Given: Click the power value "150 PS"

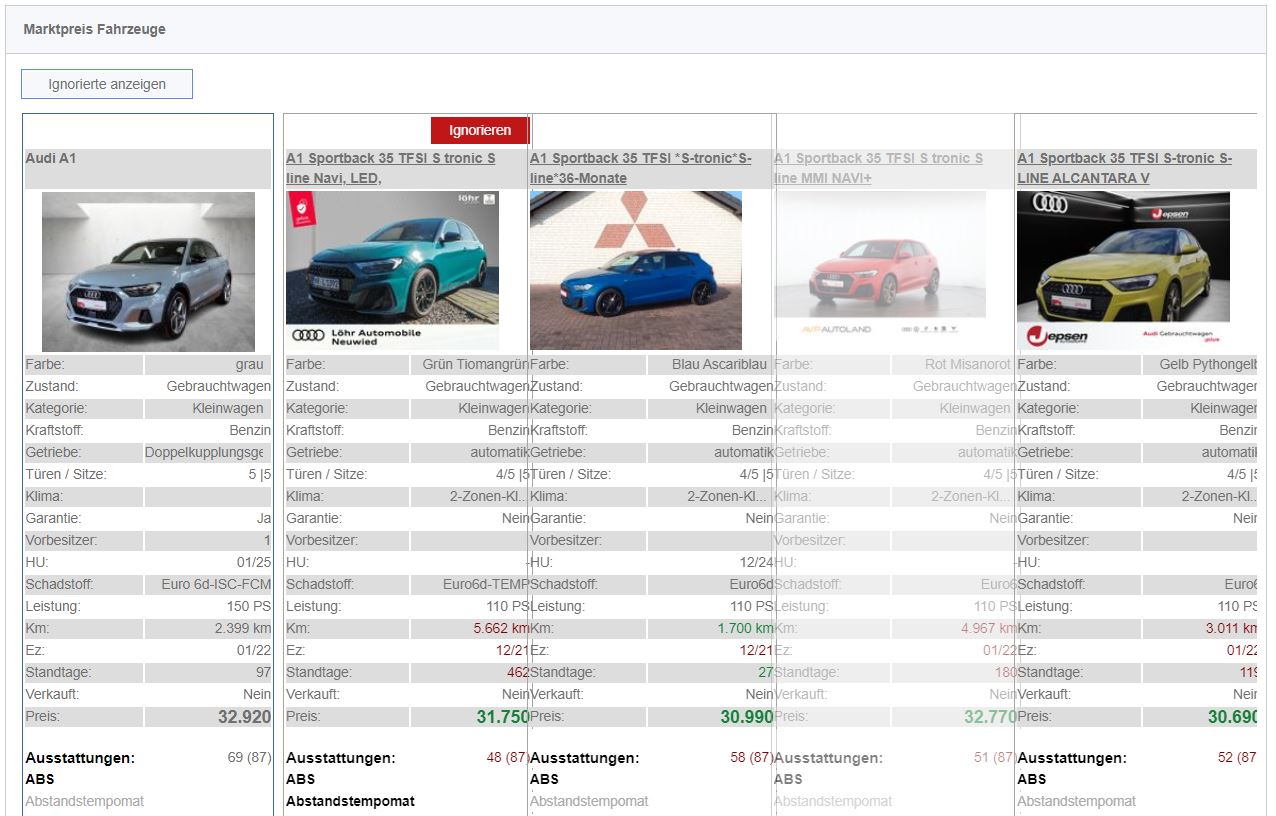Looking at the screenshot, I should coord(249,607).
